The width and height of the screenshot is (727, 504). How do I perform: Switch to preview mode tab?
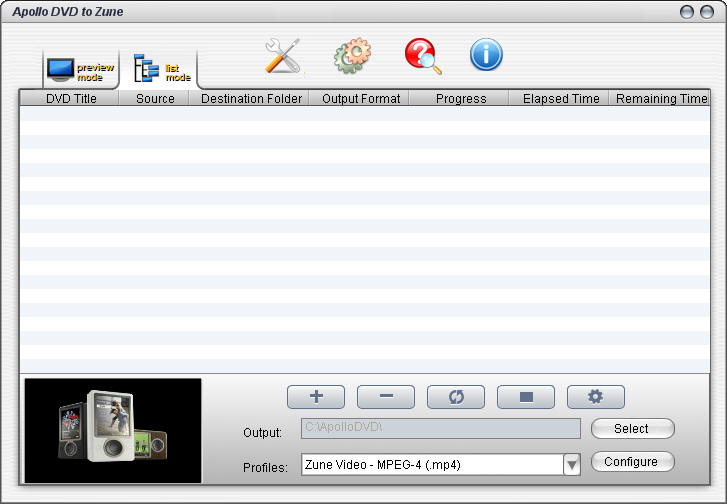[x=81, y=69]
